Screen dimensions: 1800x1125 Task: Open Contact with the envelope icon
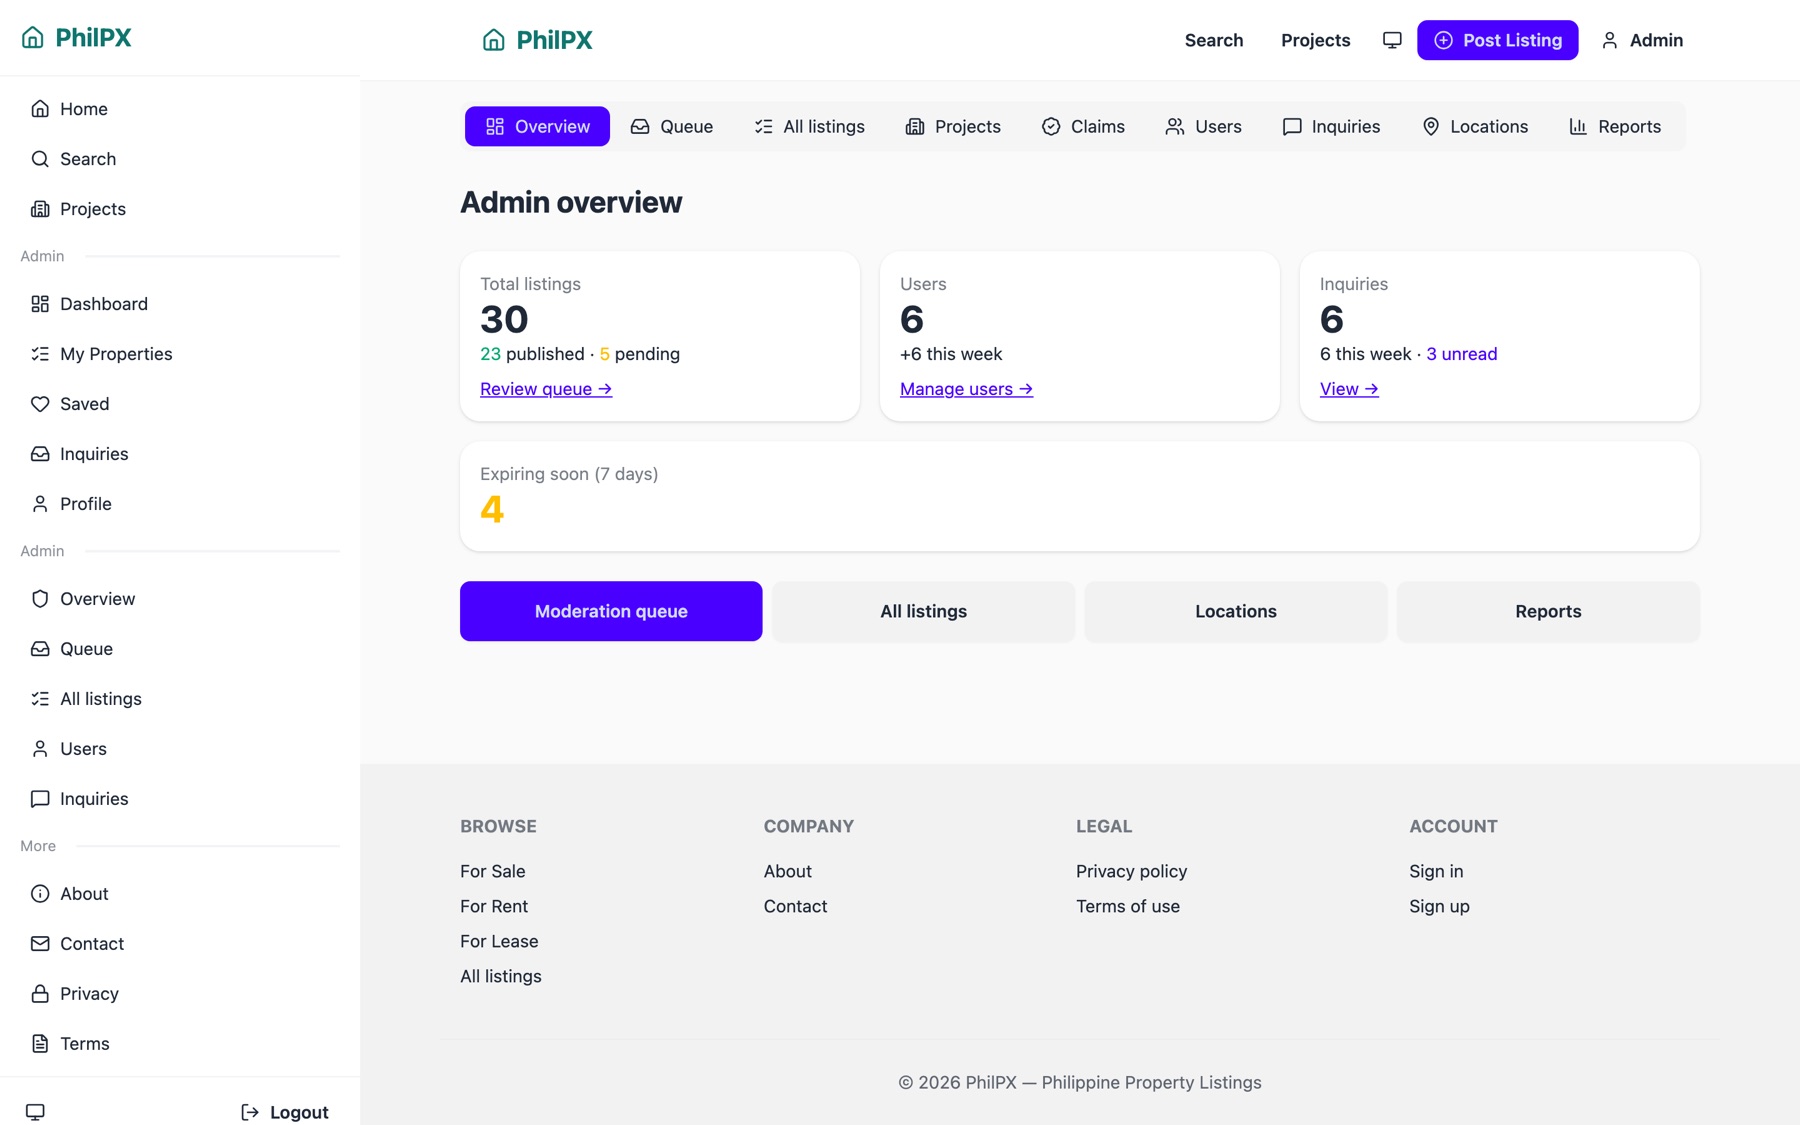pos(180,944)
